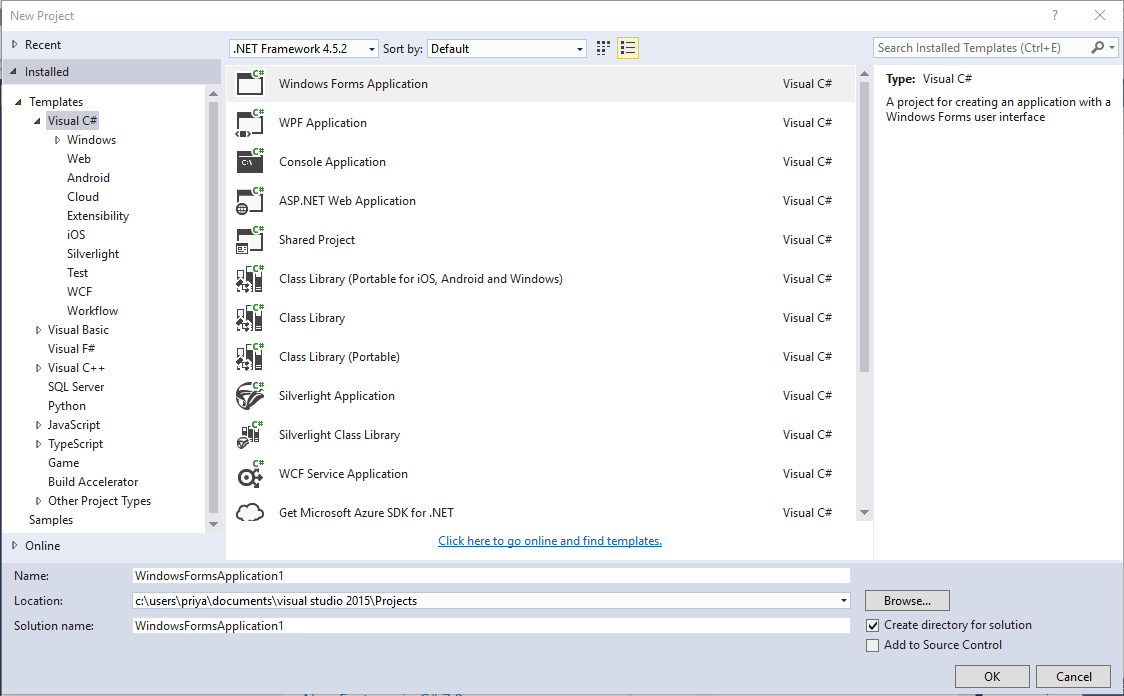Click the tree pane vertical scrollbar thumb
Image resolution: width=1124 pixels, height=696 pixels.
pos(213,307)
